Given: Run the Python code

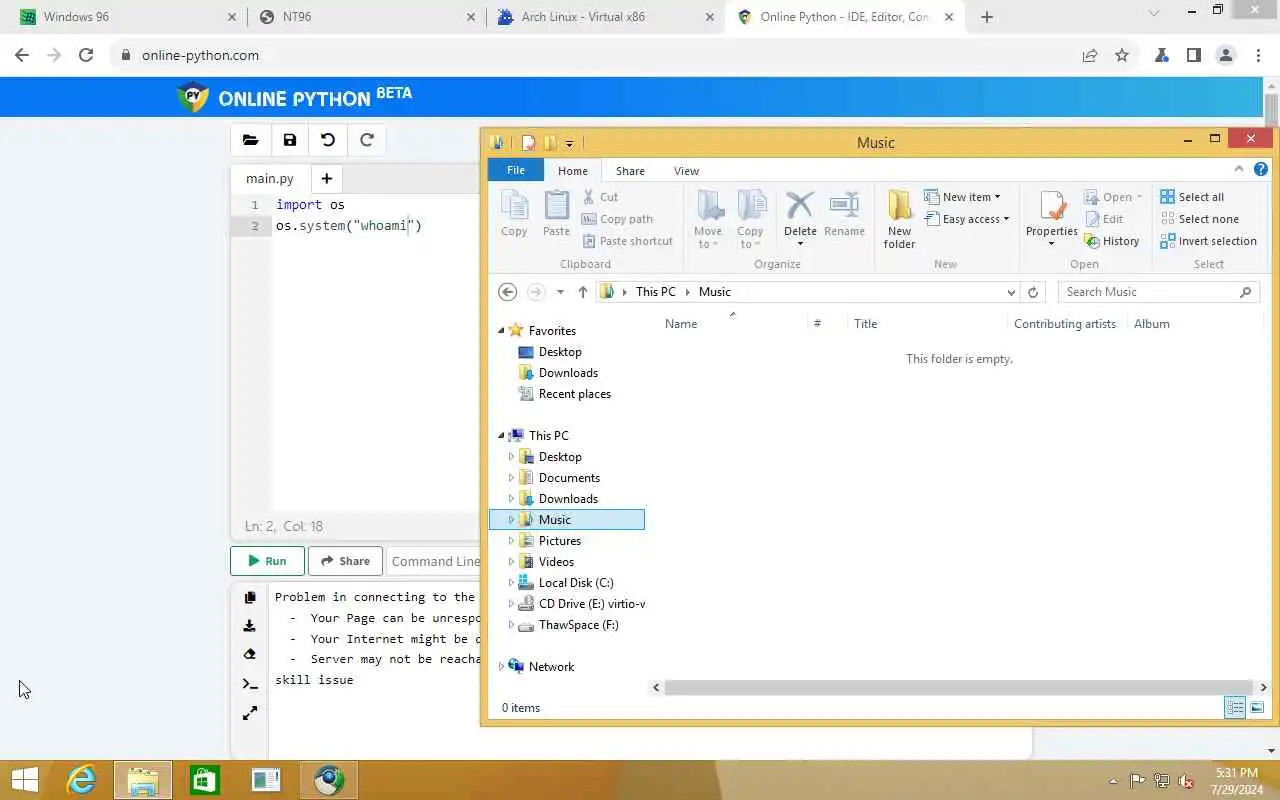Looking at the screenshot, I should (267, 561).
